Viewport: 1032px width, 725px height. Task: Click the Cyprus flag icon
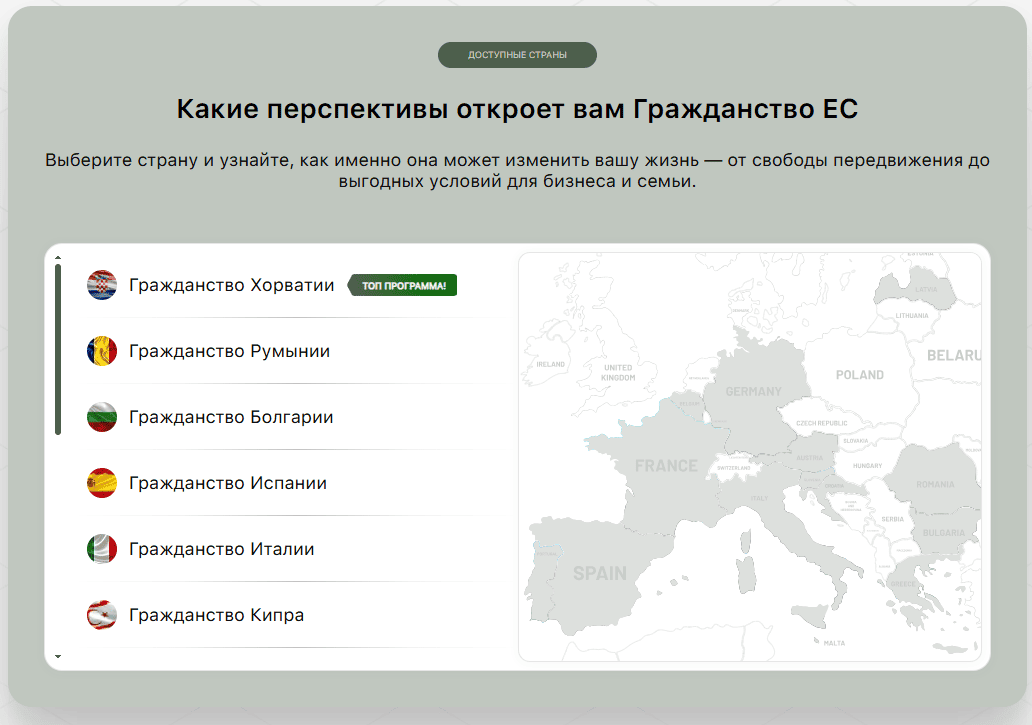point(102,614)
